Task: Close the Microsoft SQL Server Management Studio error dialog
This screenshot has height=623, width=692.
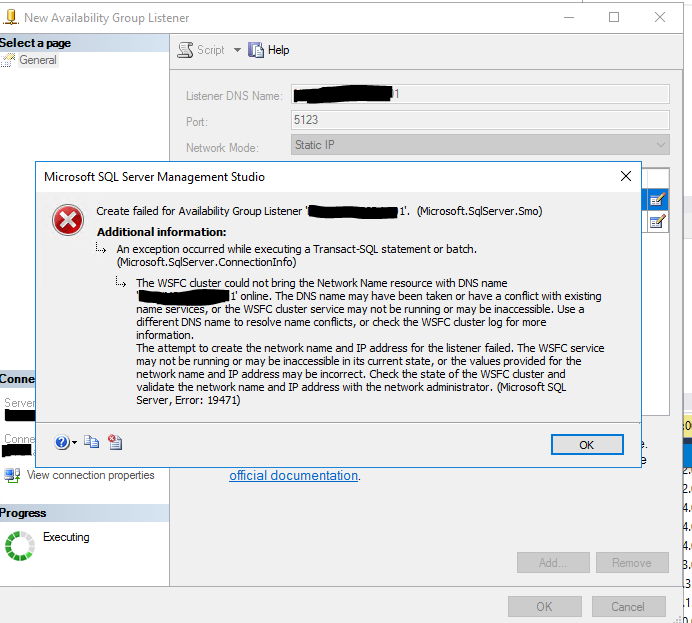Action: click(625, 176)
